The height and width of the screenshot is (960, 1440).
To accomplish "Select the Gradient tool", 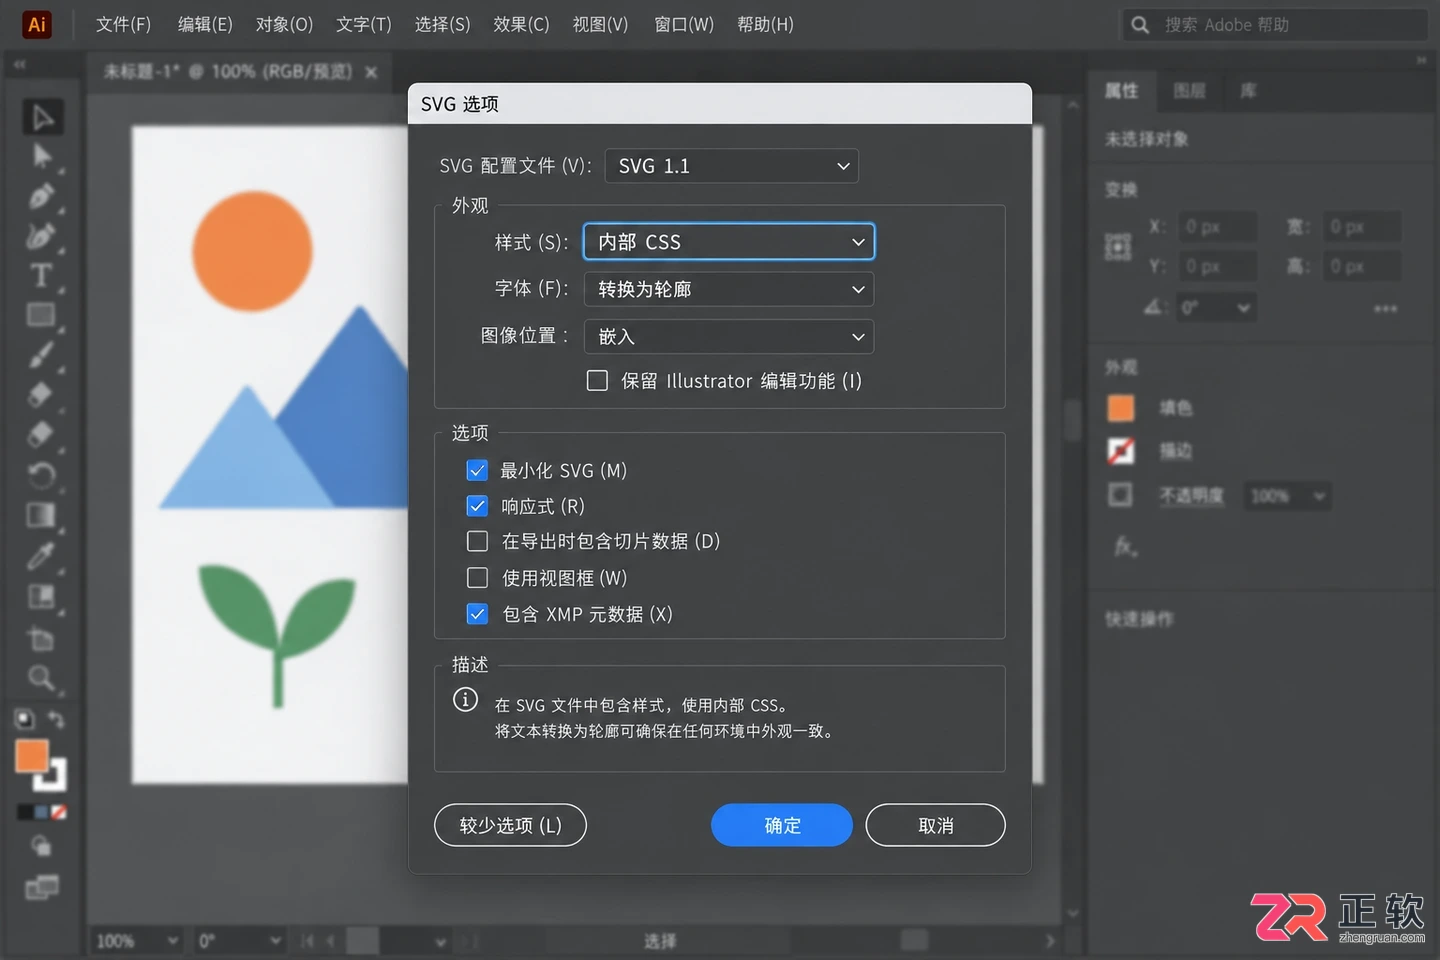I will click(42, 515).
